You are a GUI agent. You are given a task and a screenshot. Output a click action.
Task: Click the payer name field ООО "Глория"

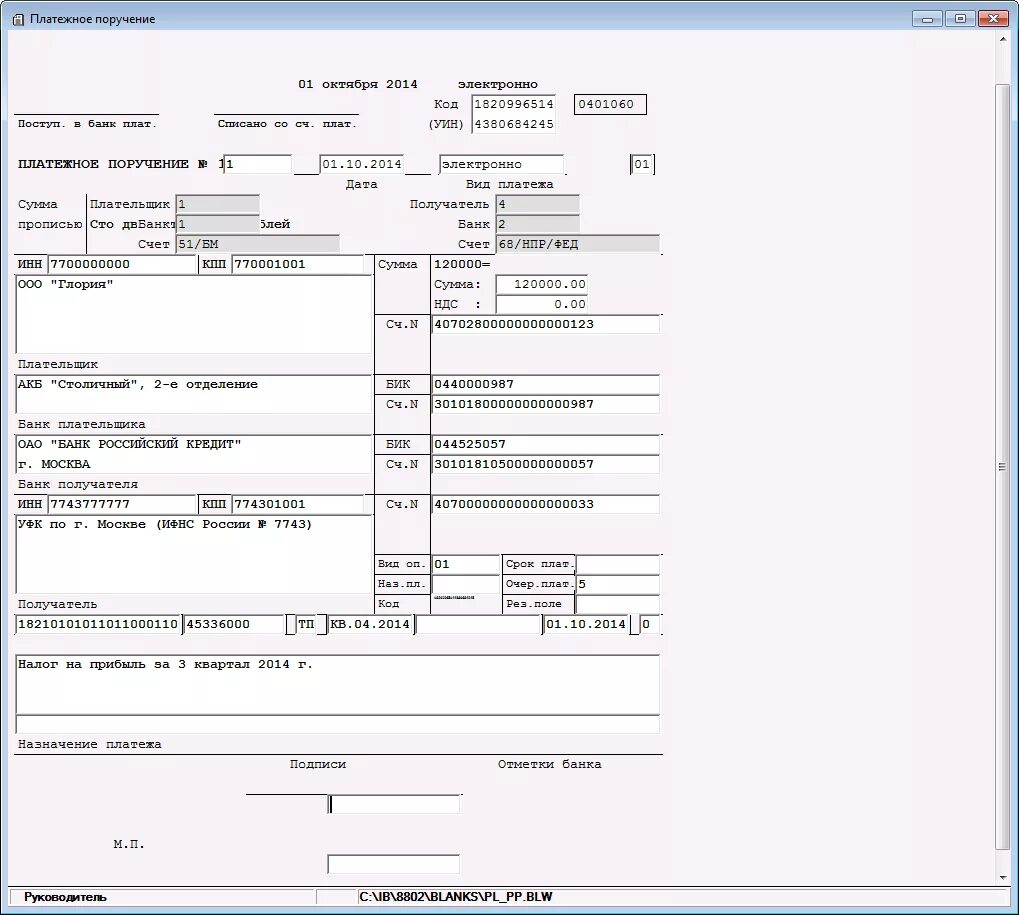(194, 315)
